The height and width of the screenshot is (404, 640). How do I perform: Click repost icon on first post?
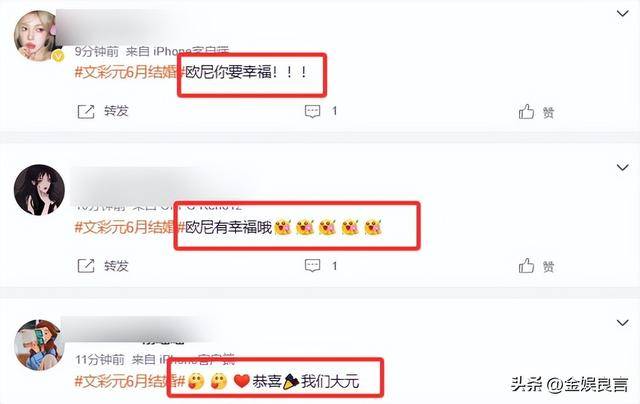pos(86,111)
